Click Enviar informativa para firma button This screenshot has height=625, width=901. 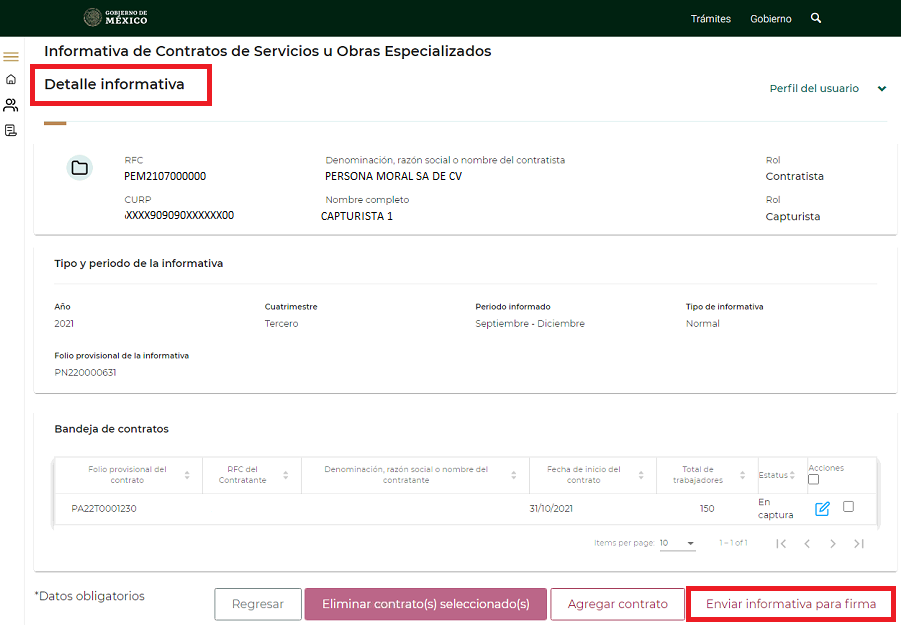point(791,604)
